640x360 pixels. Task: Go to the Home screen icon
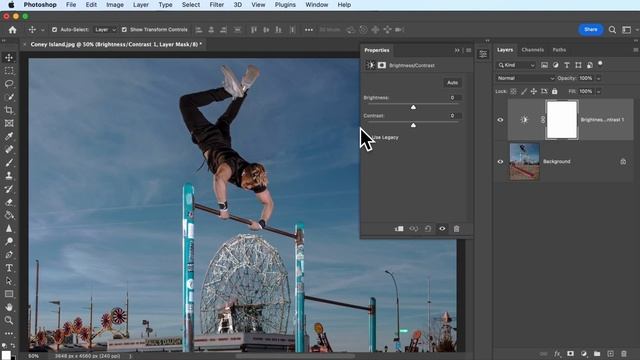(12, 30)
